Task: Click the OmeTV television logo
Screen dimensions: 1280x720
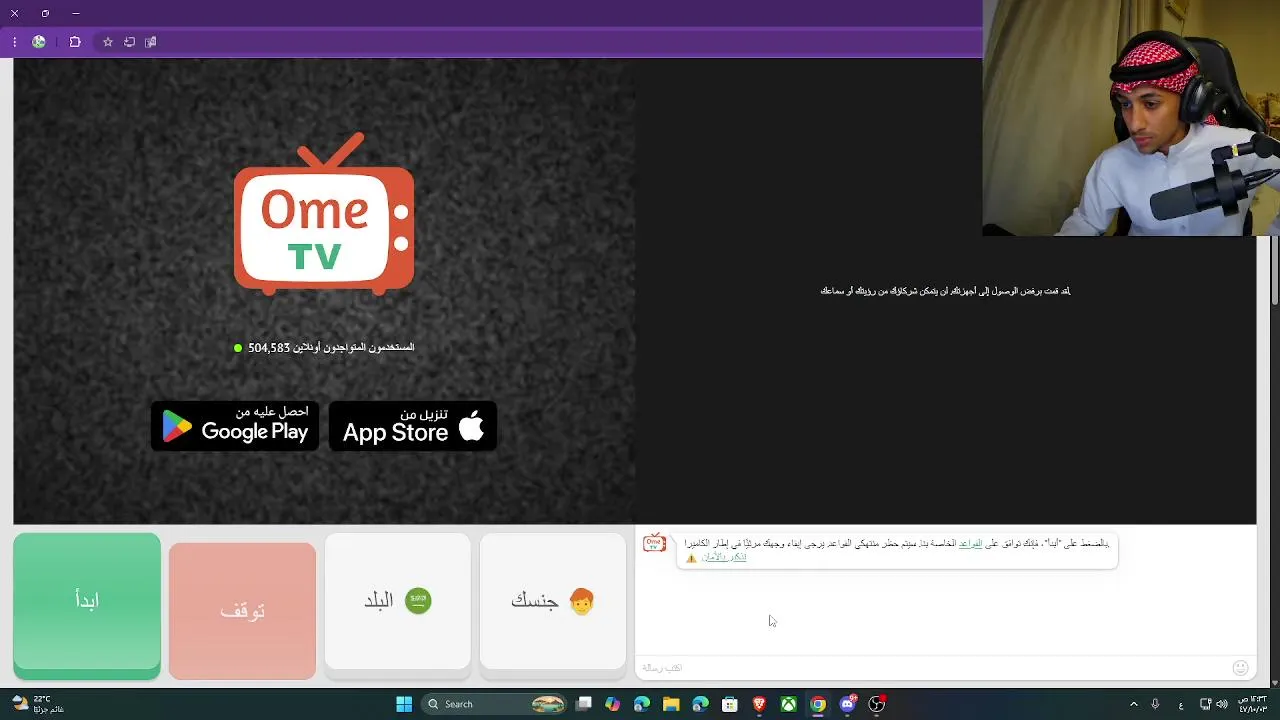Action: 324,214
